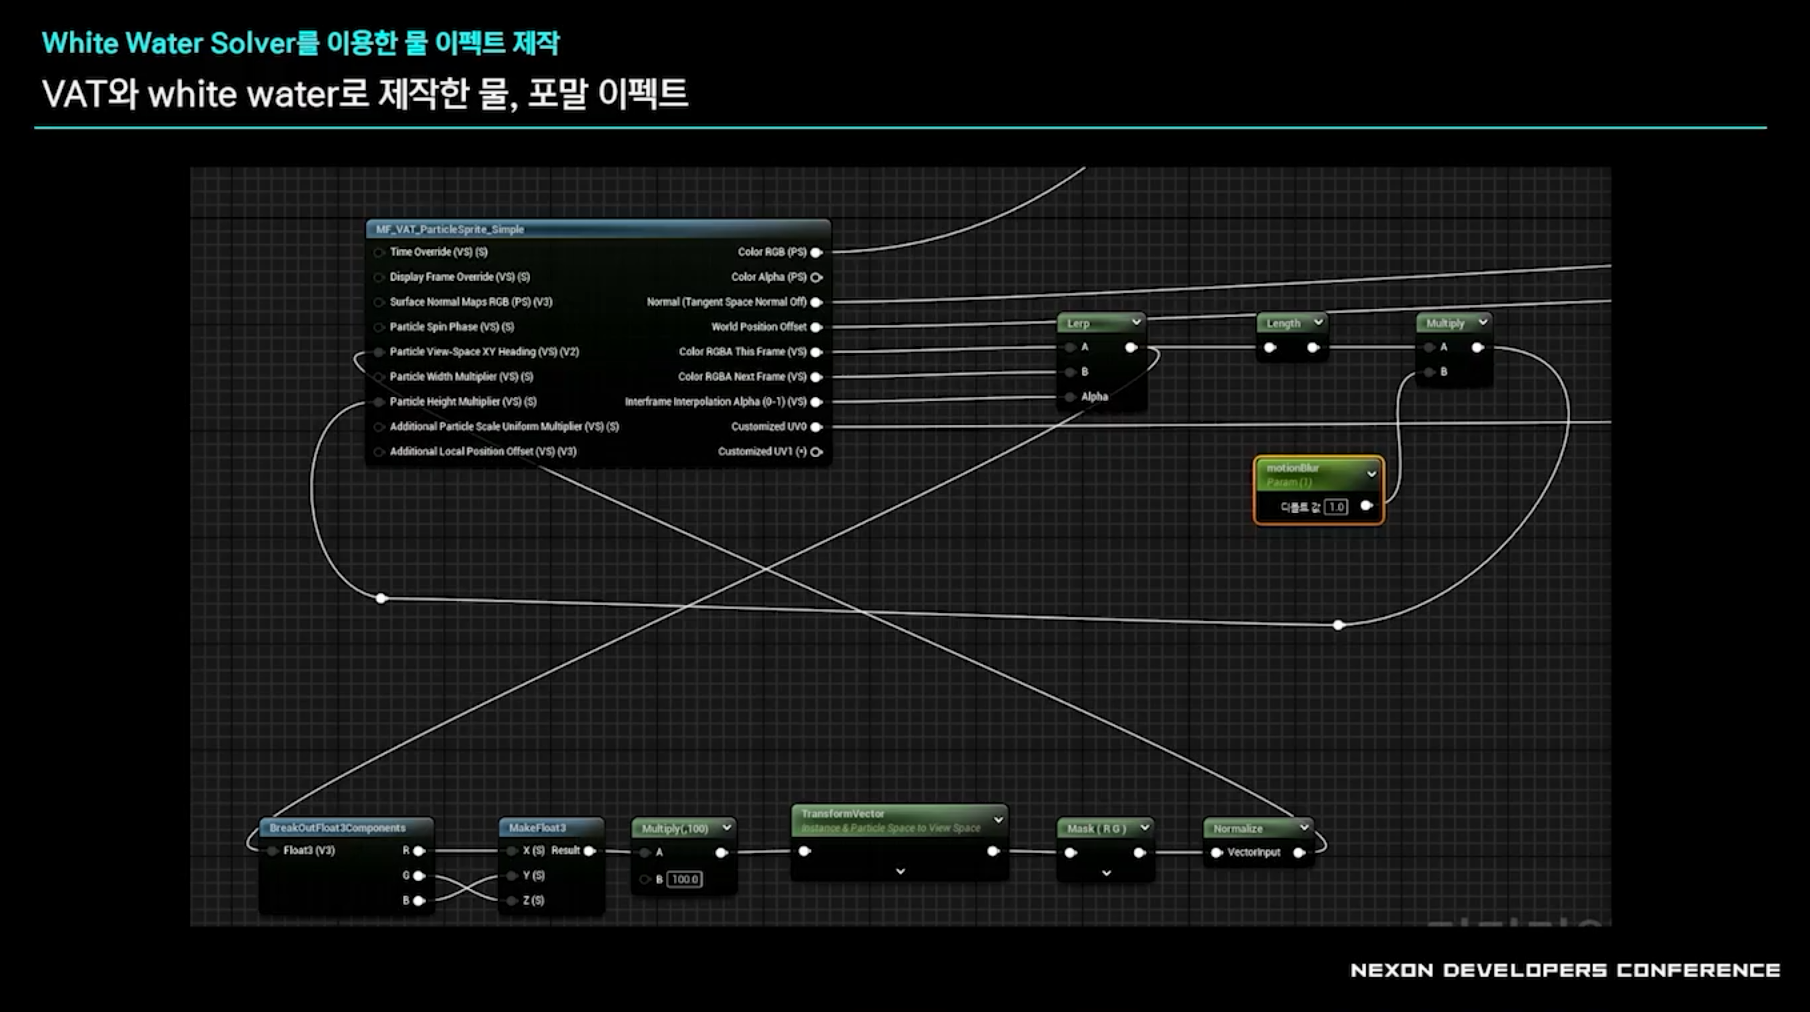Viewport: 1810px width, 1012px height.
Task: Toggle the motionBlur node's header chevron
Action: pos(1371,474)
